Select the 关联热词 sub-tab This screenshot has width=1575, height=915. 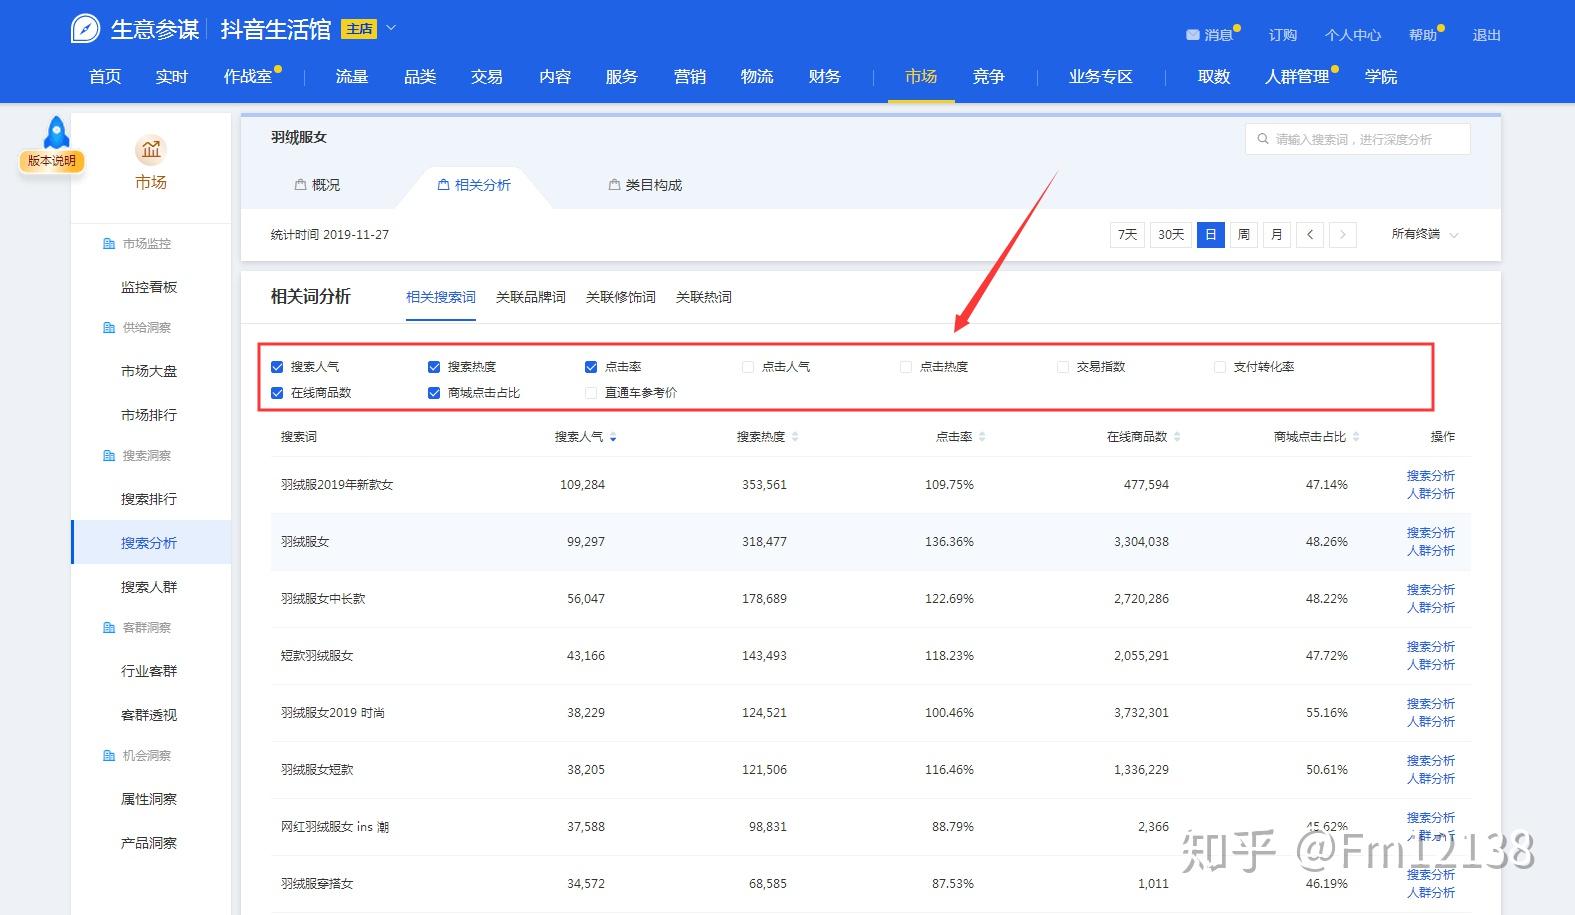tap(704, 297)
